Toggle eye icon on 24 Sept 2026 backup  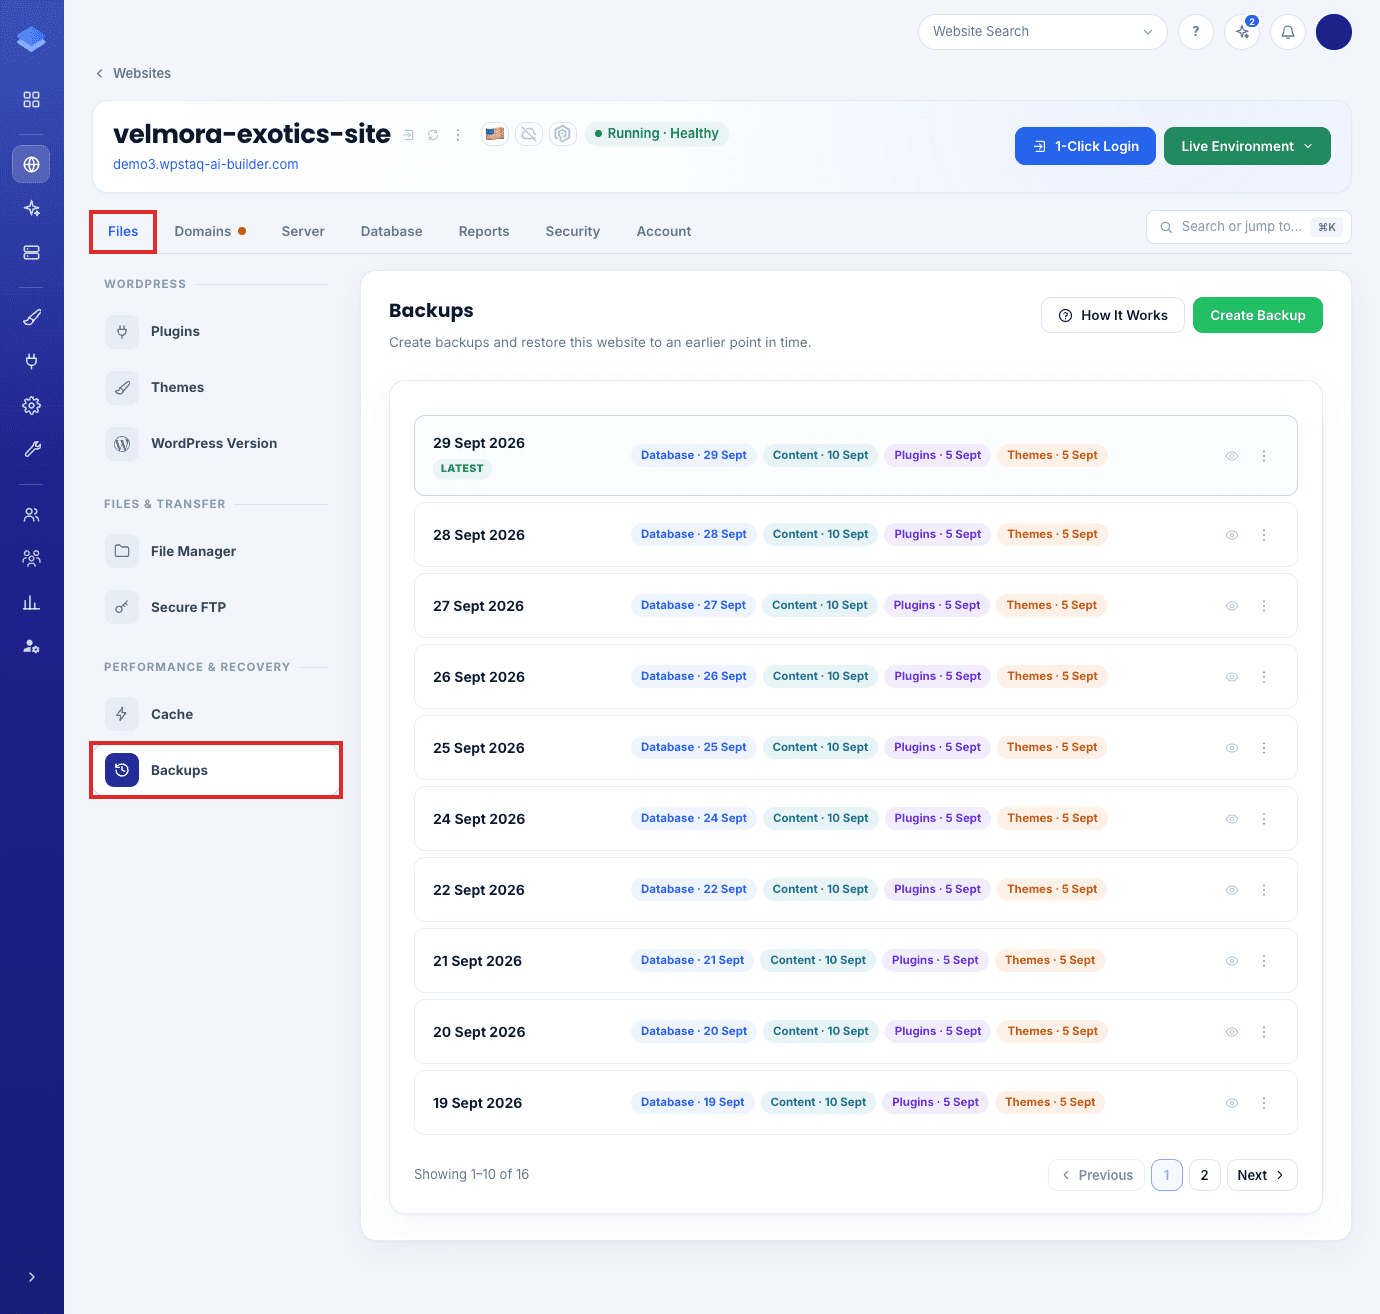[x=1232, y=819]
